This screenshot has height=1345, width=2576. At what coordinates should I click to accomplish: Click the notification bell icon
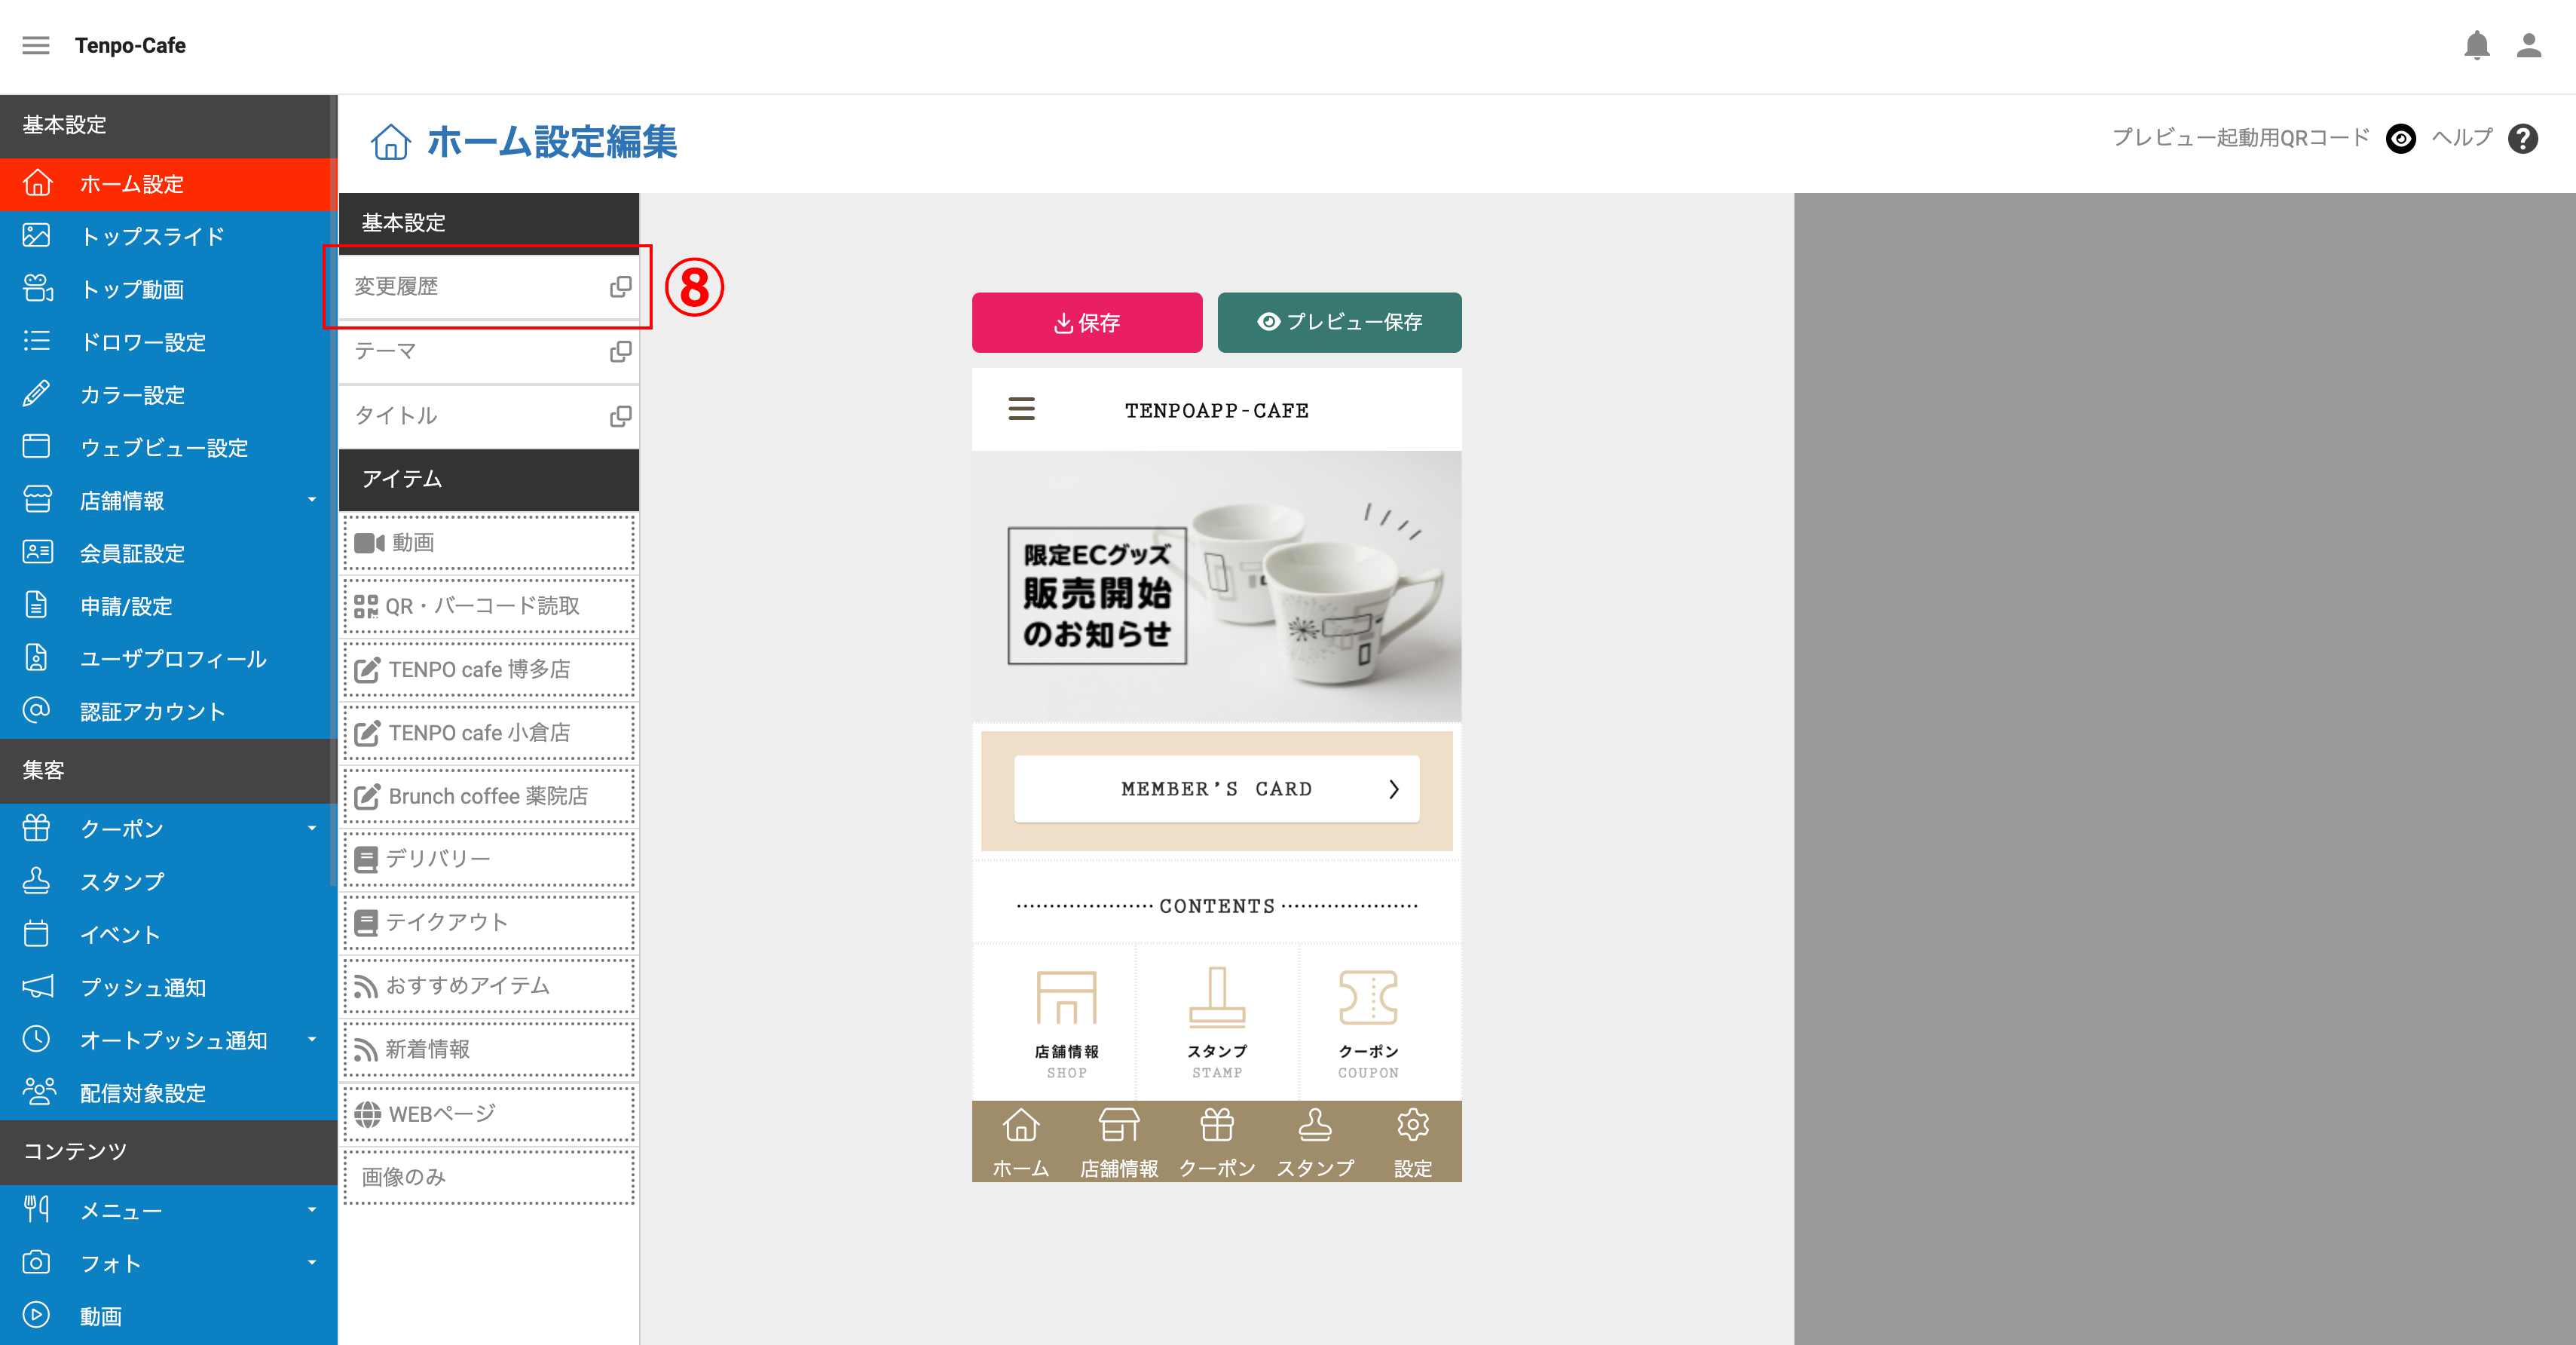[x=2476, y=45]
